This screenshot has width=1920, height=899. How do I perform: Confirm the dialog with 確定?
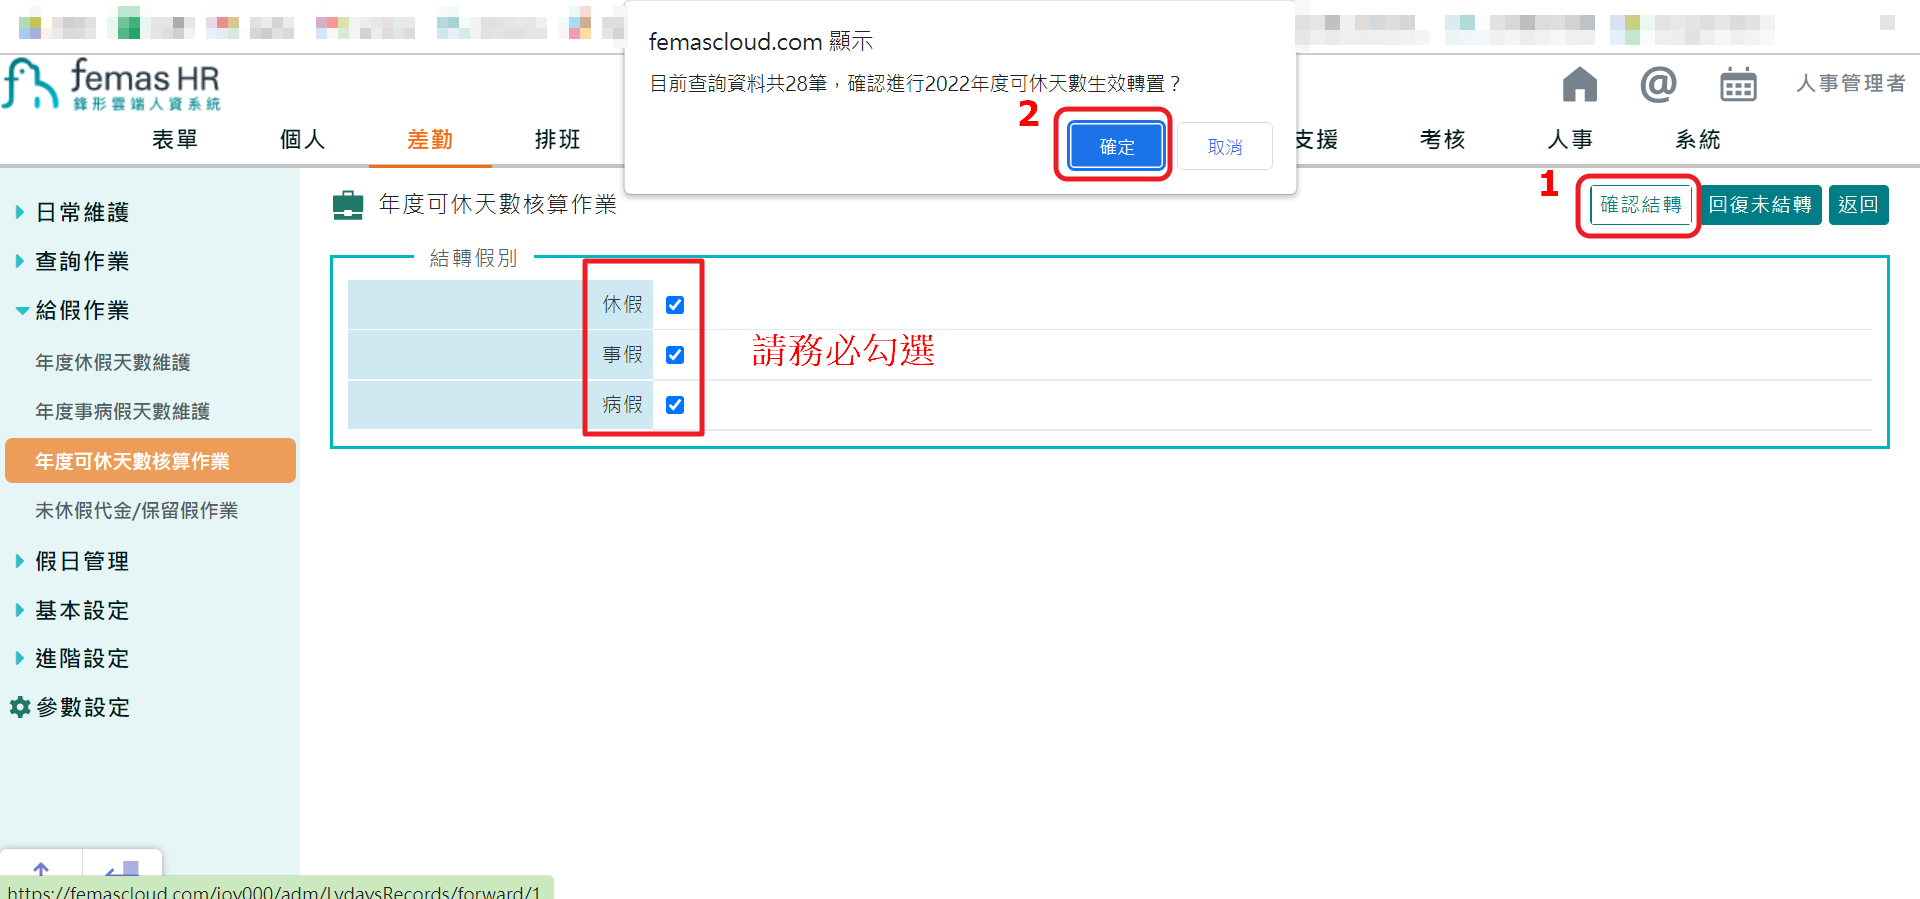(x=1117, y=147)
